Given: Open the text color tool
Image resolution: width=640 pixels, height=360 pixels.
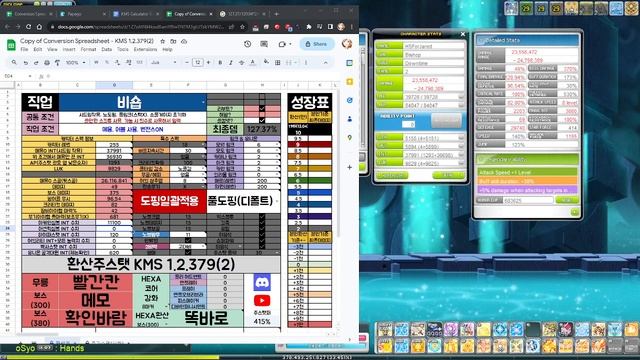Looking at the screenshot, I should [x=253, y=62].
